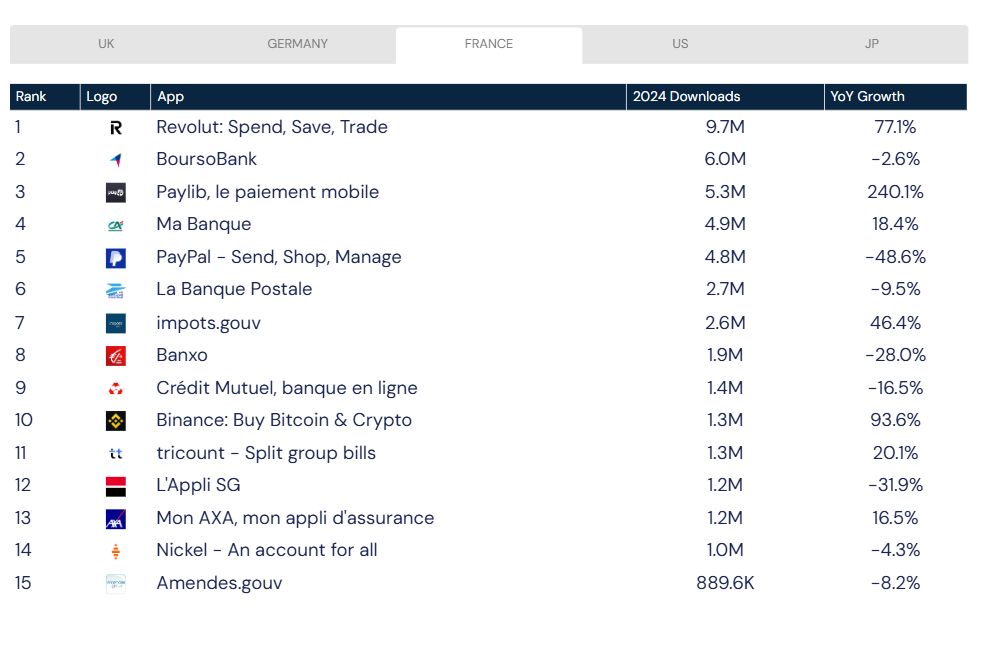Click the Mon AXA logo icon

coord(116,519)
